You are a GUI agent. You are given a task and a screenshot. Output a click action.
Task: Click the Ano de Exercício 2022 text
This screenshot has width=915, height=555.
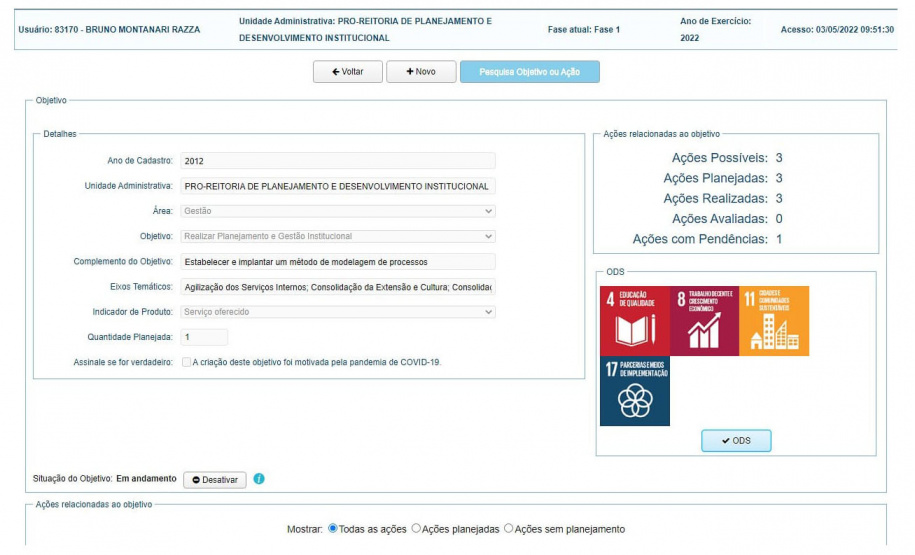(715, 29)
